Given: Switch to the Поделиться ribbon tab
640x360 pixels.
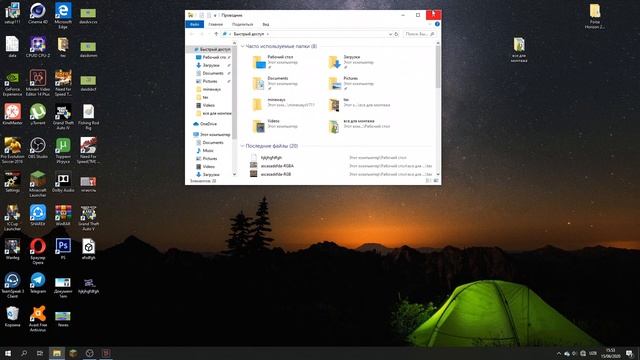Looking at the screenshot, I should coord(242,24).
